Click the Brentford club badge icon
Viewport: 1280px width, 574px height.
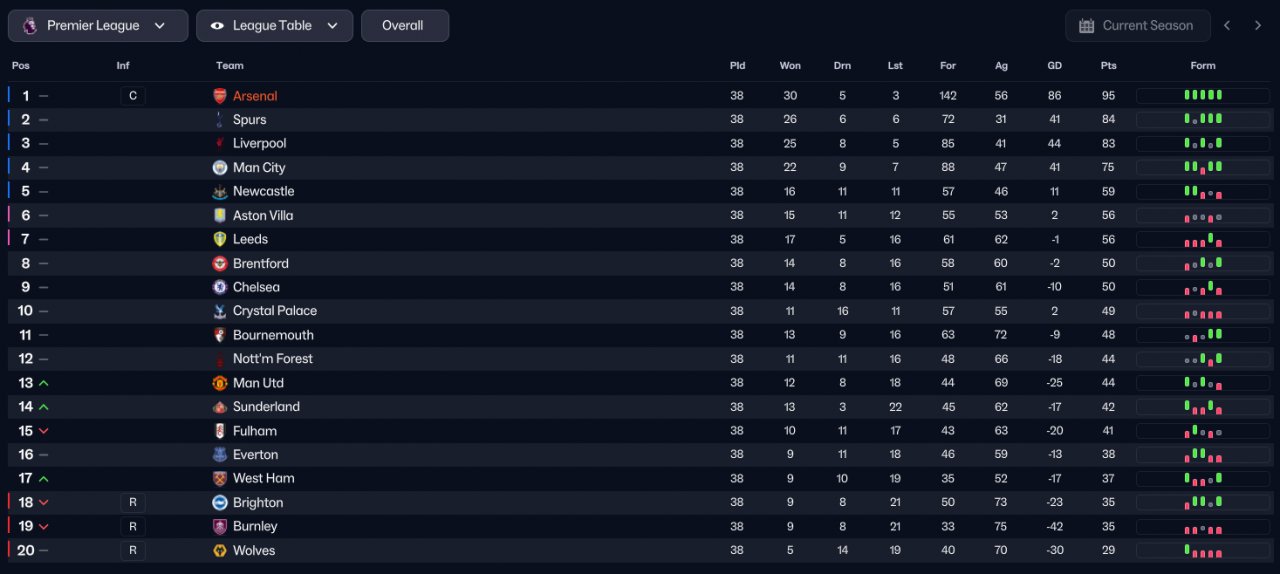[x=220, y=264]
